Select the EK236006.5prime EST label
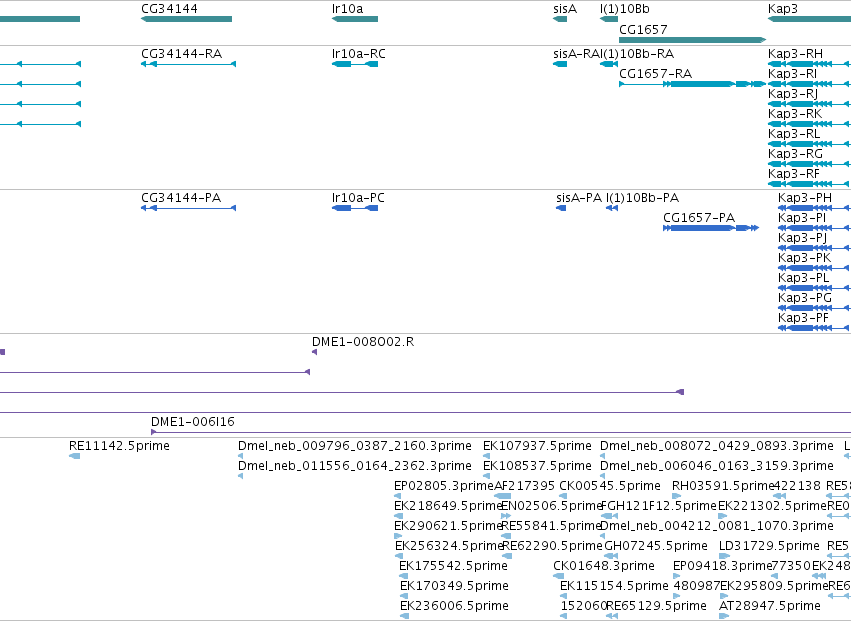851x621 pixels. click(x=454, y=606)
